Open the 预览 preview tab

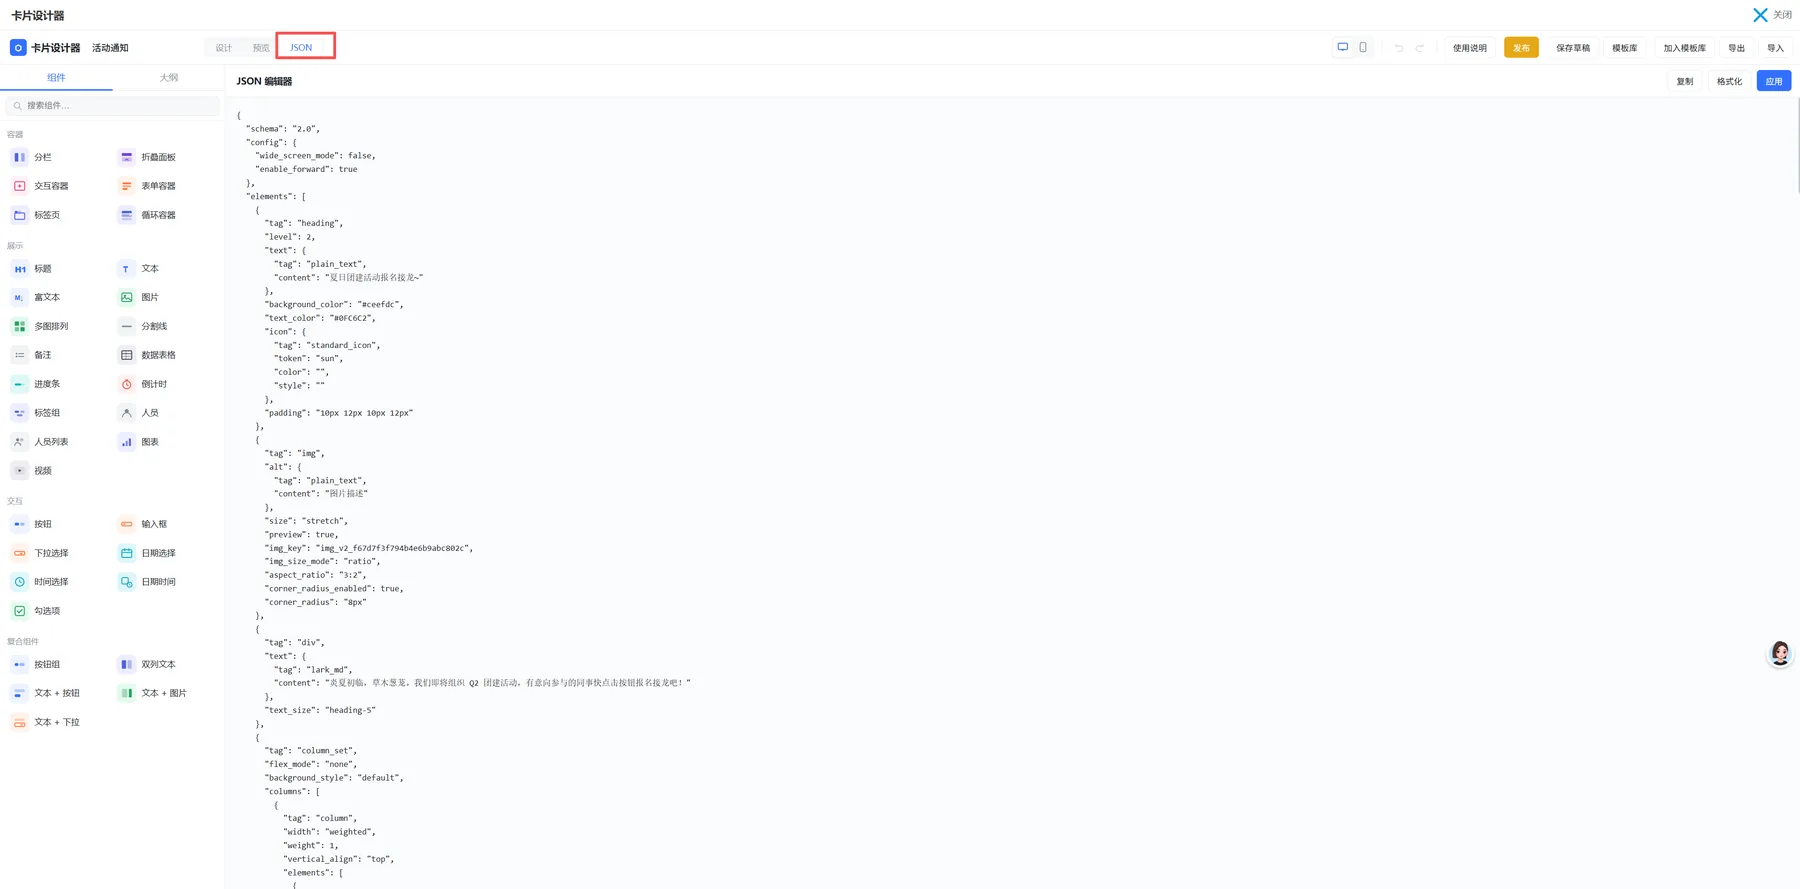[x=261, y=48]
